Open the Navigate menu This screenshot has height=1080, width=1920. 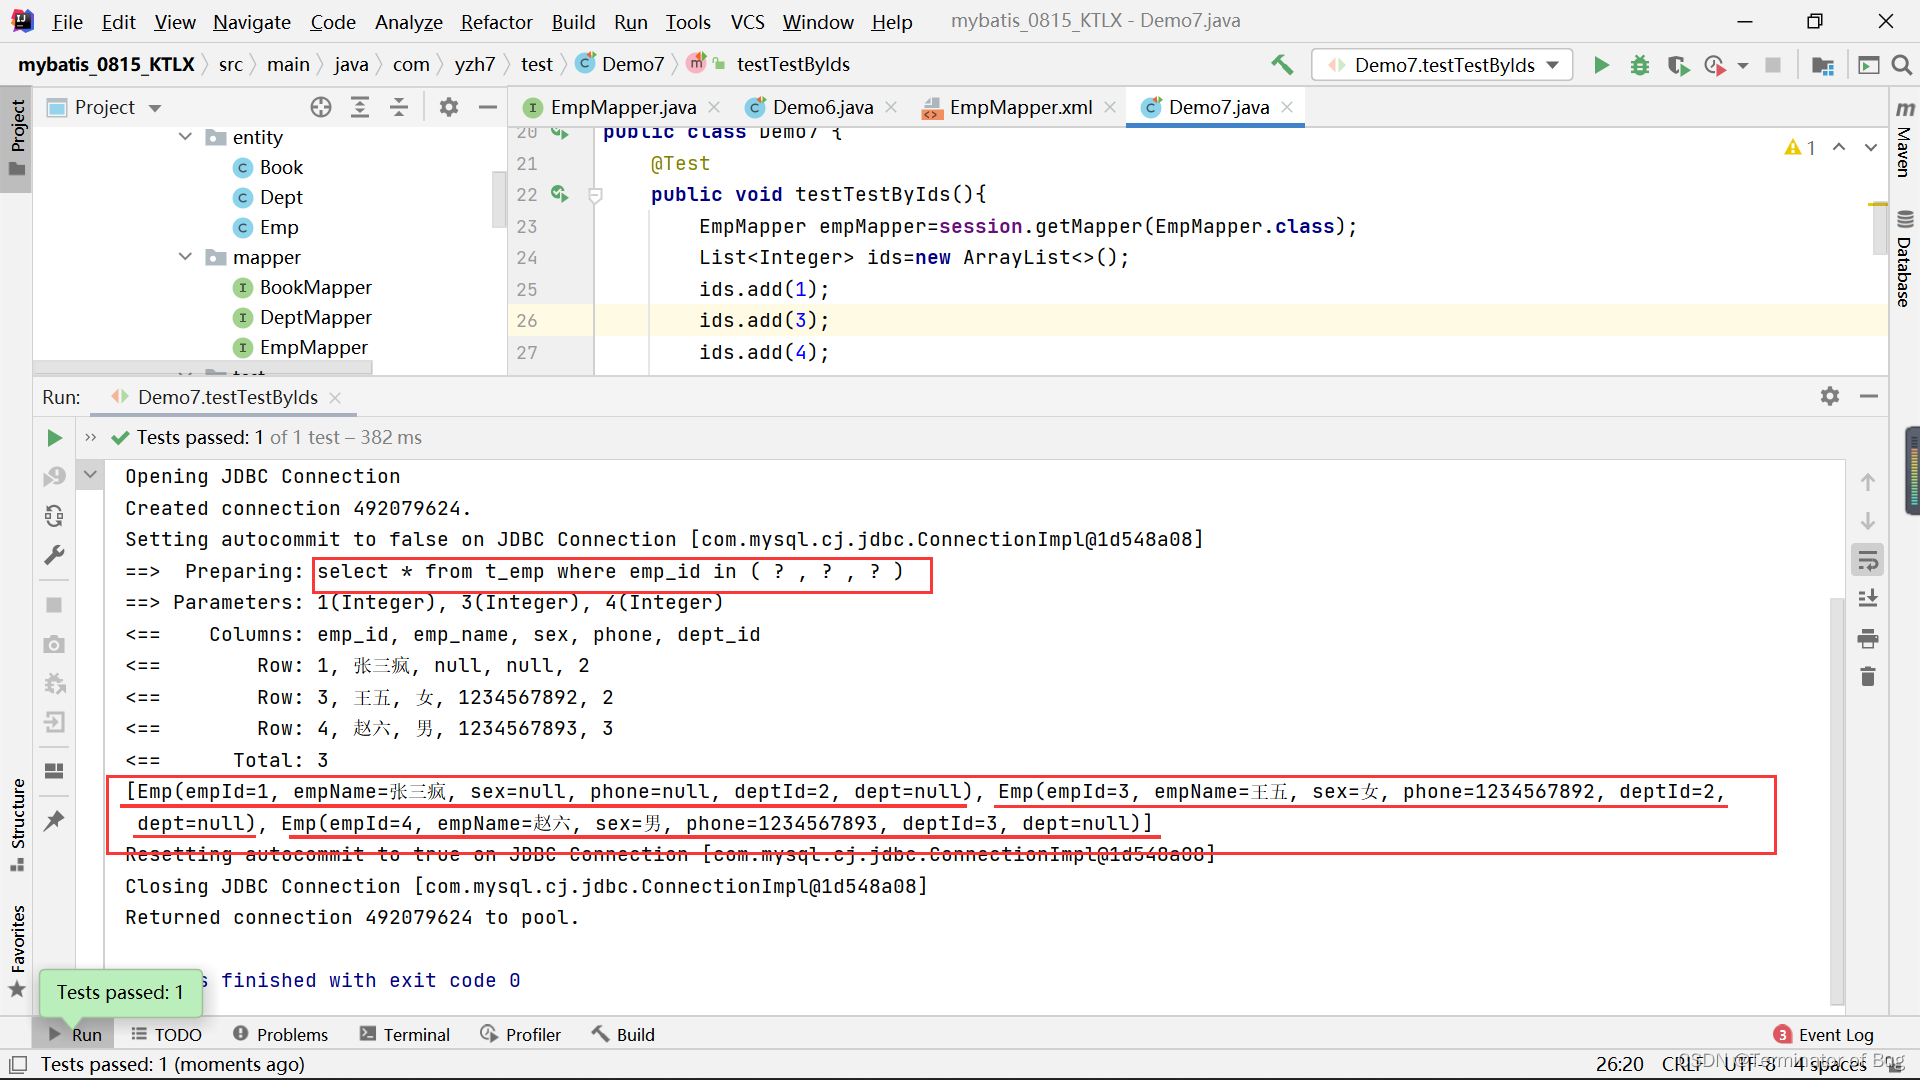coord(252,22)
